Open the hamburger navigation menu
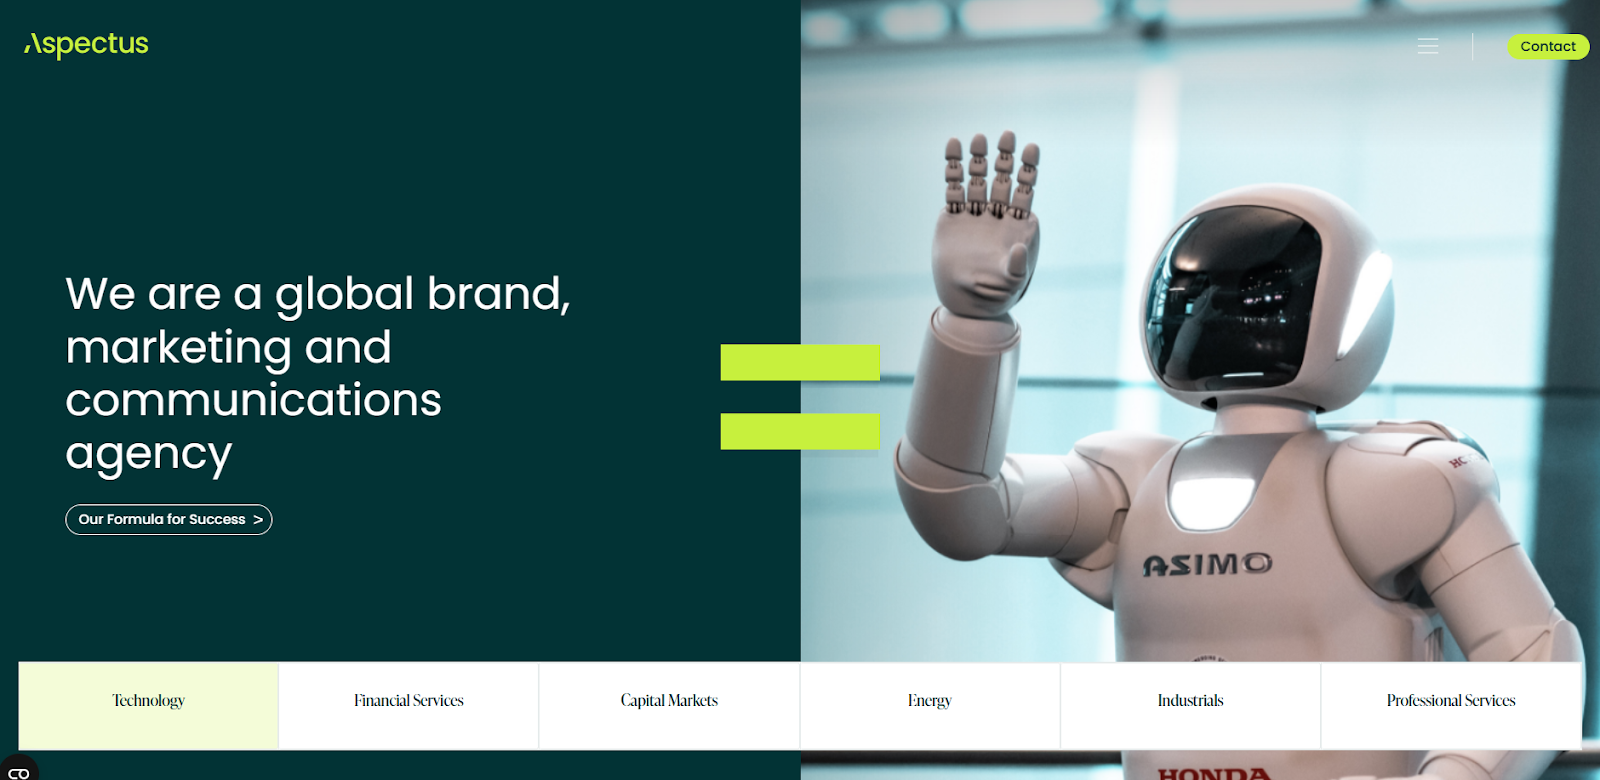This screenshot has height=780, width=1600. 1428,46
